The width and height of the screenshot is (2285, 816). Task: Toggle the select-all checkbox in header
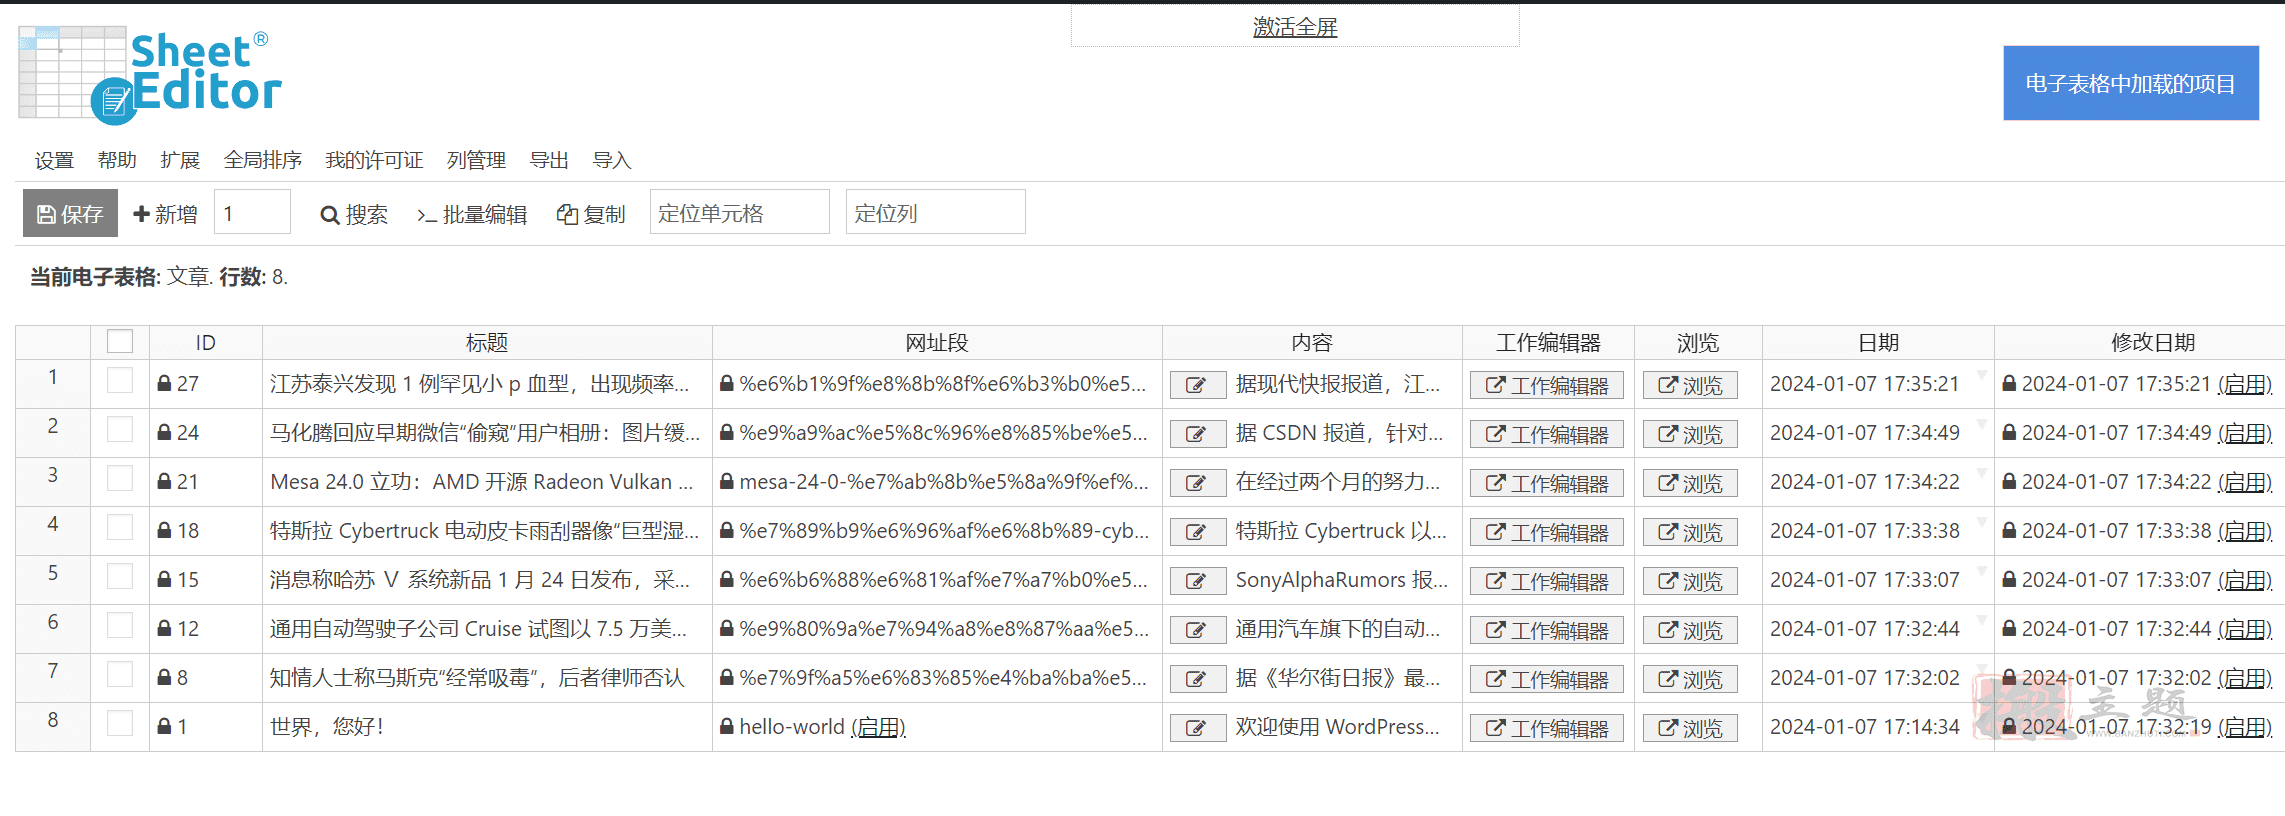coord(120,341)
